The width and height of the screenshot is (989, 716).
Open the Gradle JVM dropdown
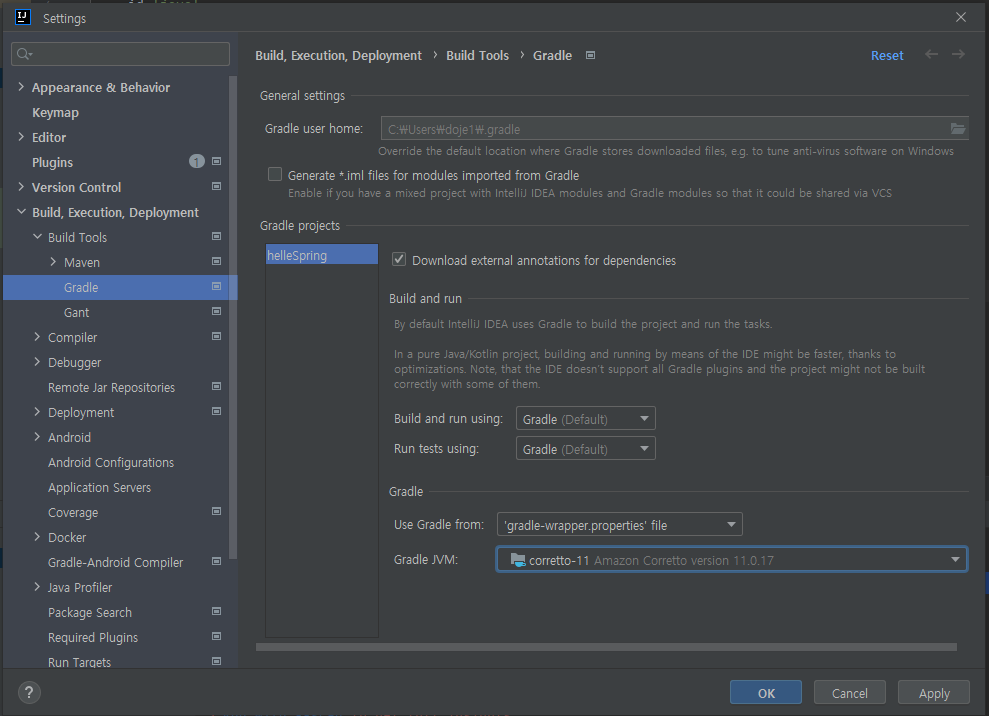point(732,560)
